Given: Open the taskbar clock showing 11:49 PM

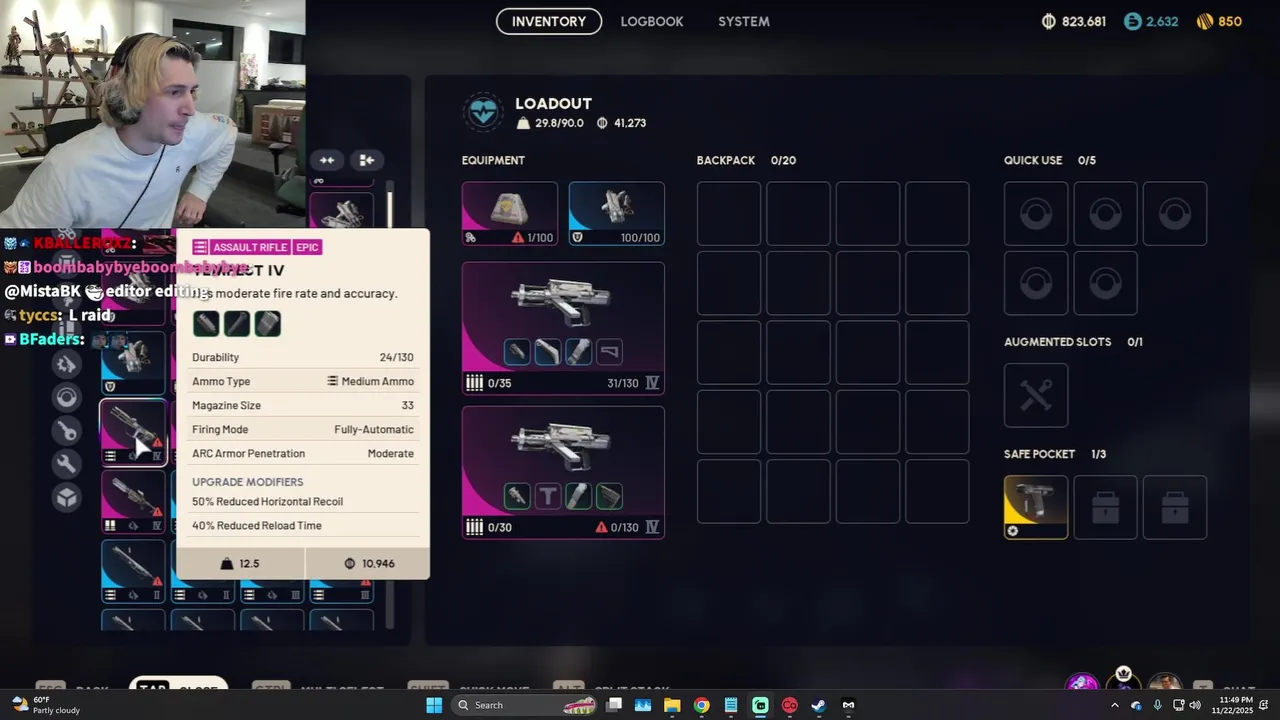Looking at the screenshot, I should pos(1233,705).
